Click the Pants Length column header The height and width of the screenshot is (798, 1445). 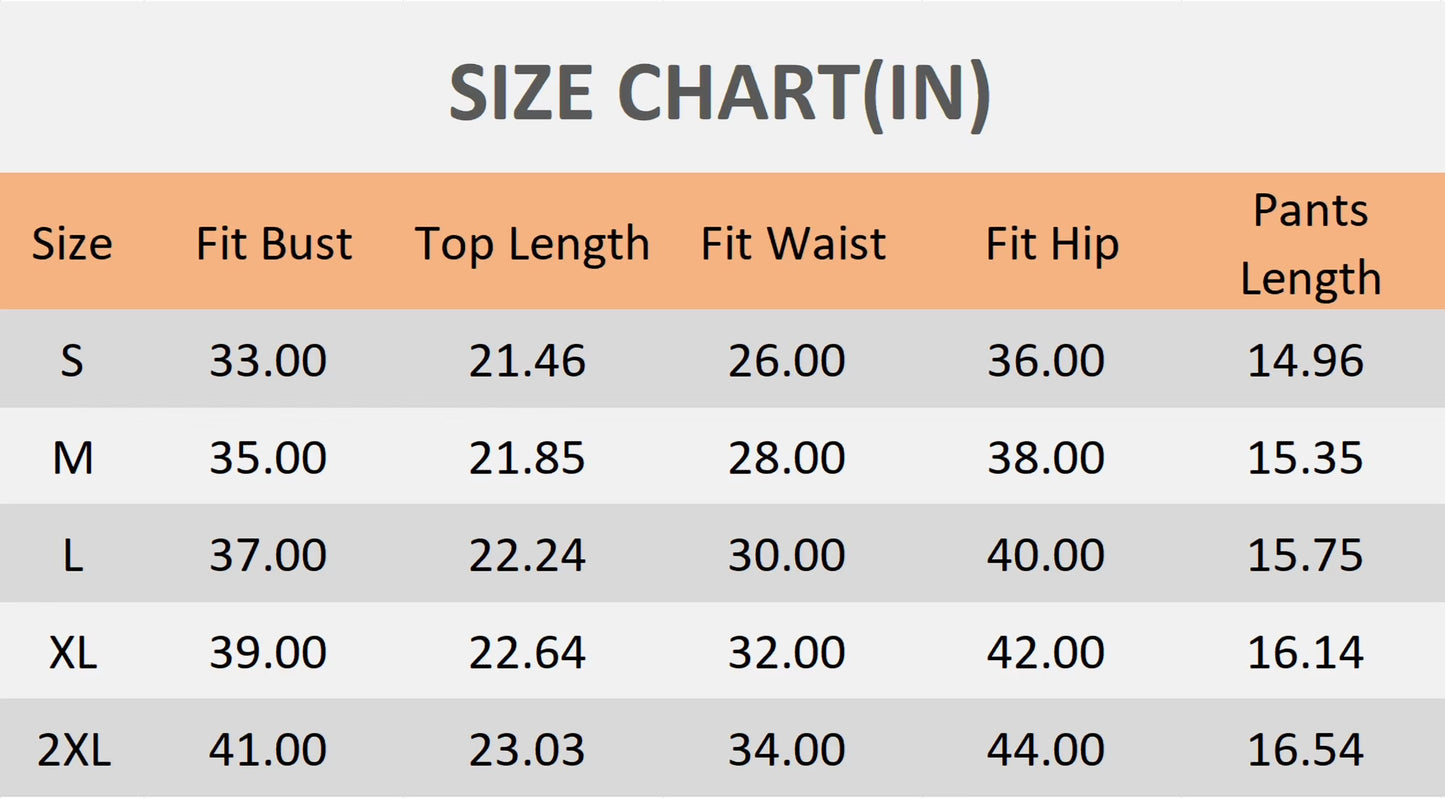1311,244
